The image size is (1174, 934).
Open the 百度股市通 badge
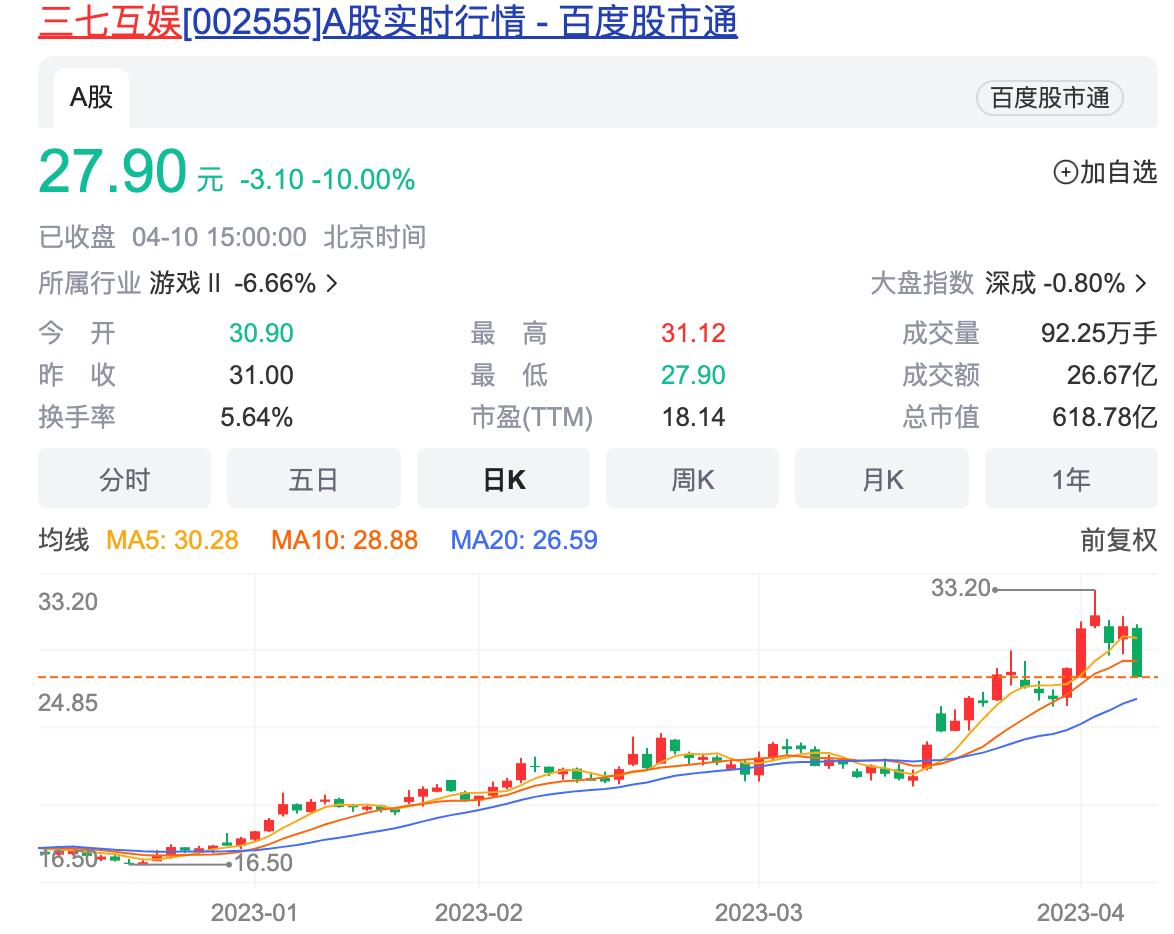pyautogui.click(x=1049, y=99)
